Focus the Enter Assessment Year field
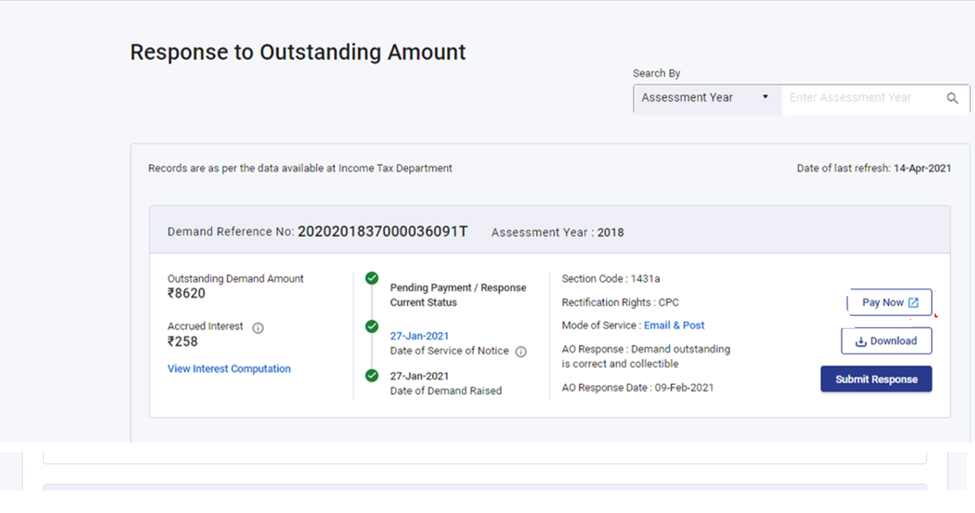Screen dimensions: 975x513 [860, 98]
